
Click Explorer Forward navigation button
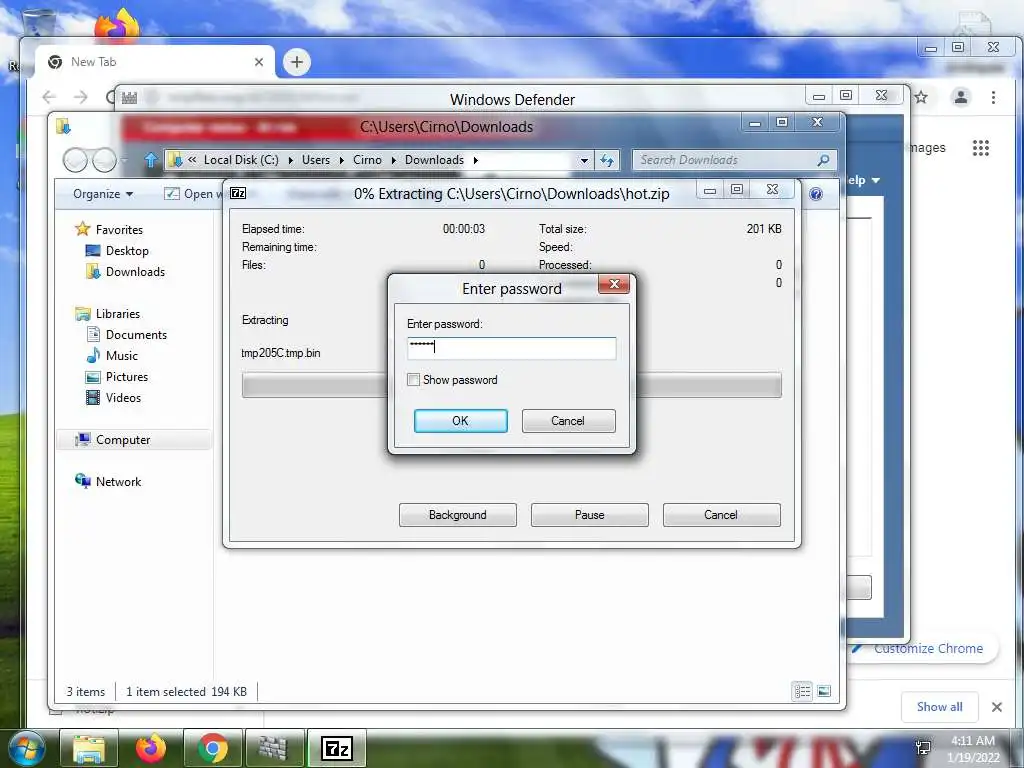click(x=104, y=159)
